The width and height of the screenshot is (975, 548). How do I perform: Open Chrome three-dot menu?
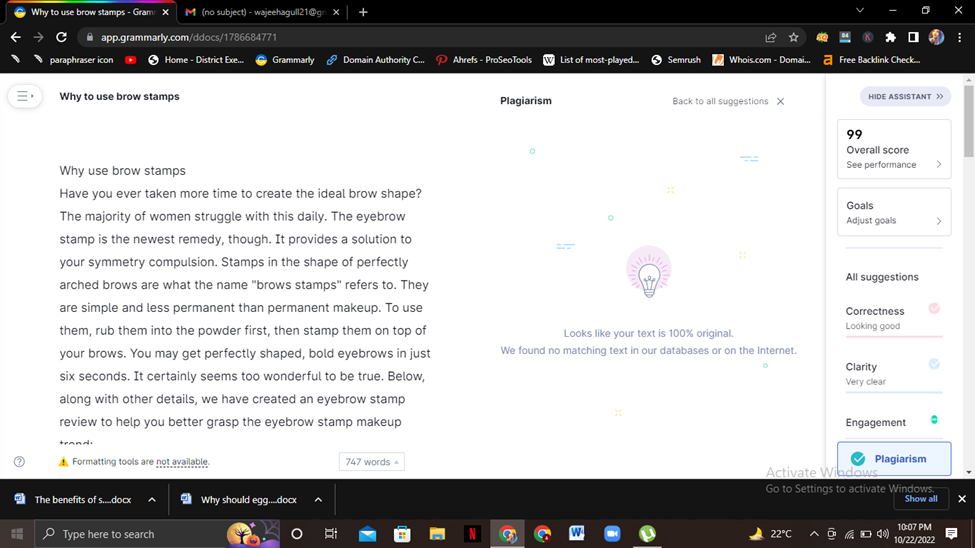[x=959, y=37]
